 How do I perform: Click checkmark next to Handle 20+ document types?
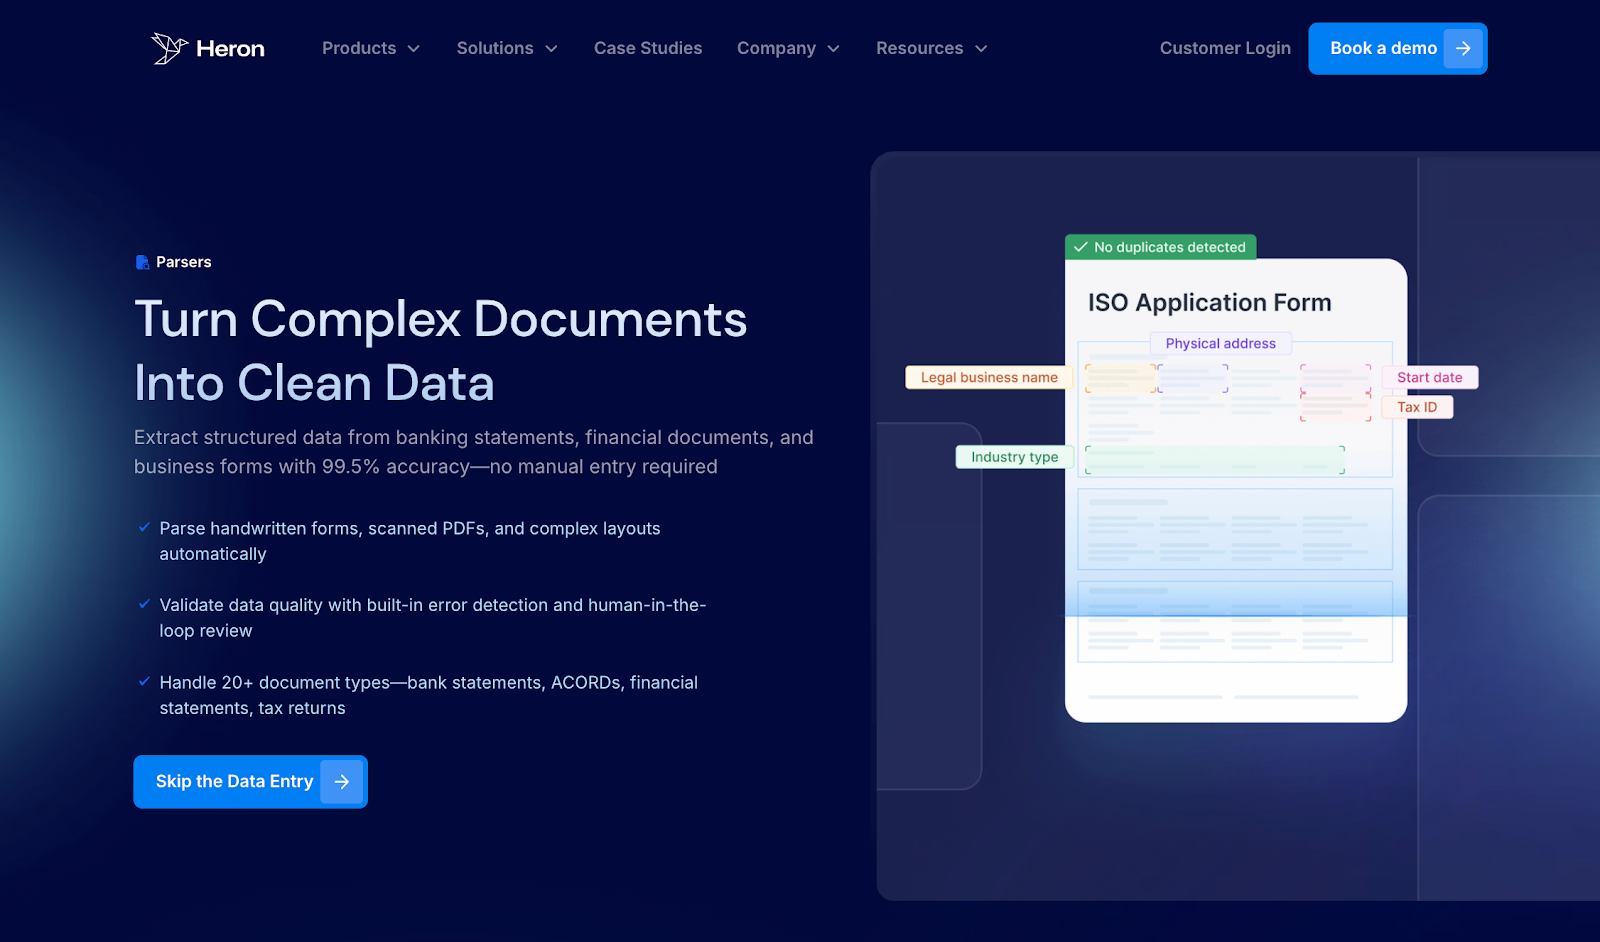(x=144, y=681)
